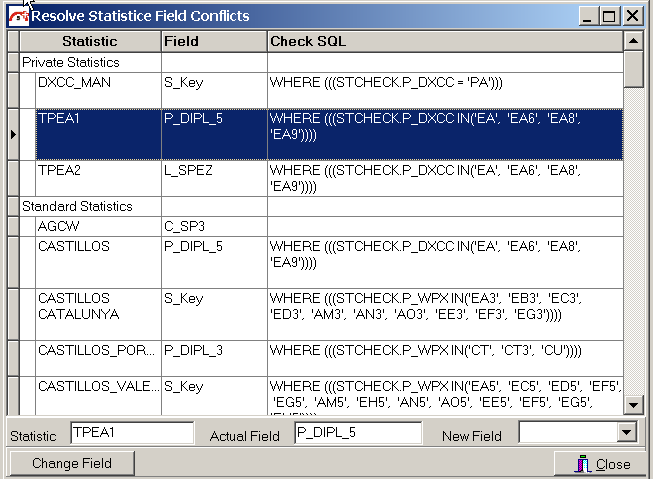
Task: Open the New Field dropdown
Action: (x=627, y=432)
